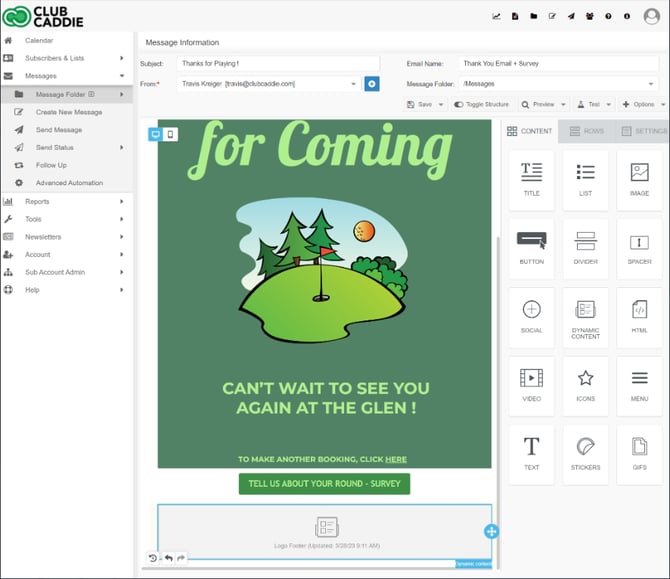Click the survey button in email
The height and width of the screenshot is (579, 670).
(324, 484)
